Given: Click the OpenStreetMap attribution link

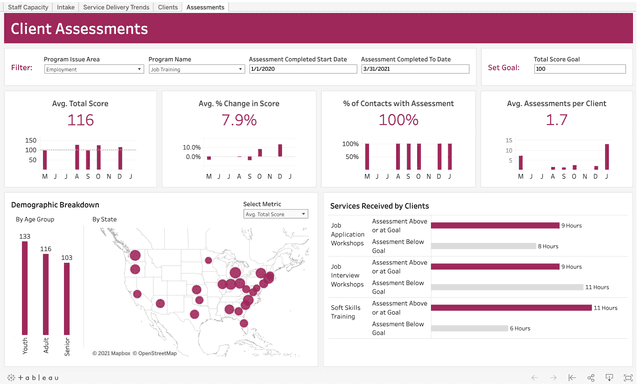Looking at the screenshot, I should [155, 353].
